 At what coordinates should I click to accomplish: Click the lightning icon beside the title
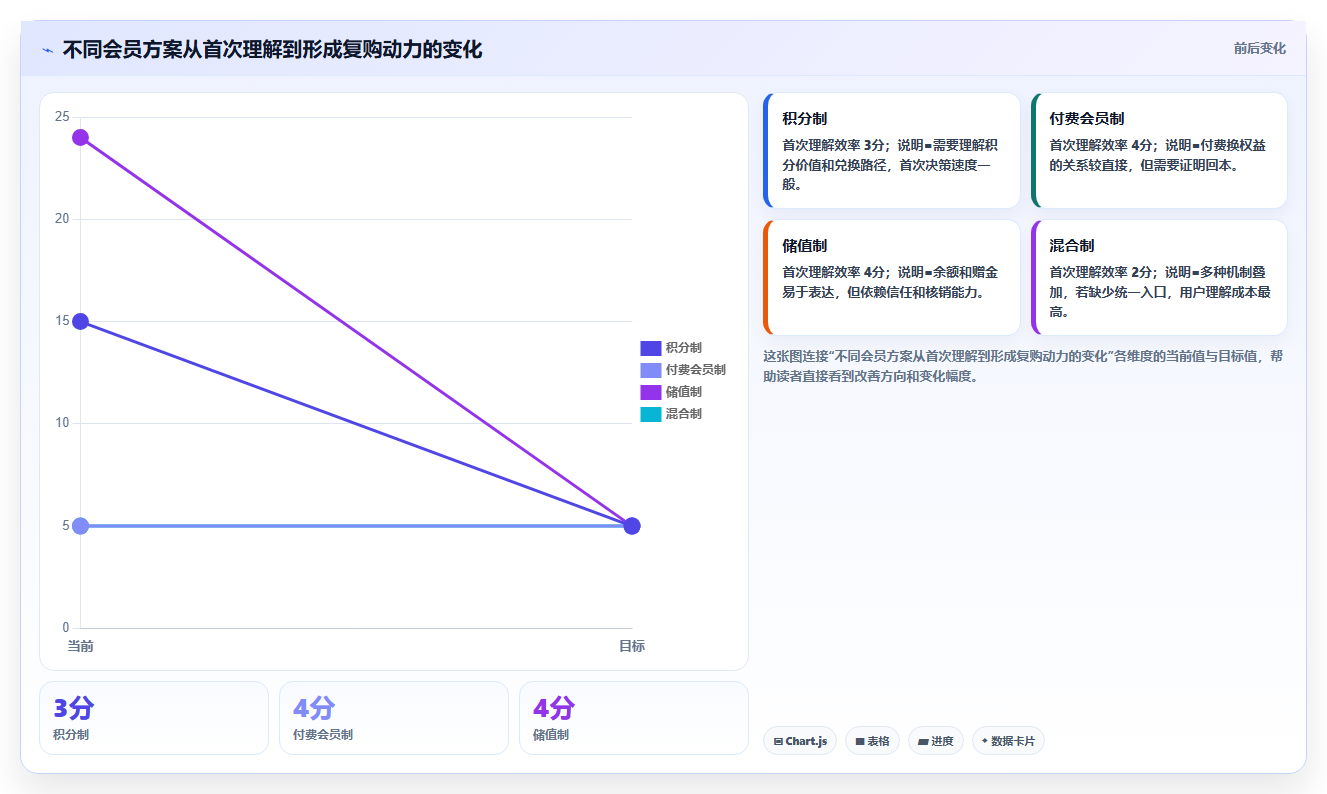pyautogui.click(x=47, y=50)
